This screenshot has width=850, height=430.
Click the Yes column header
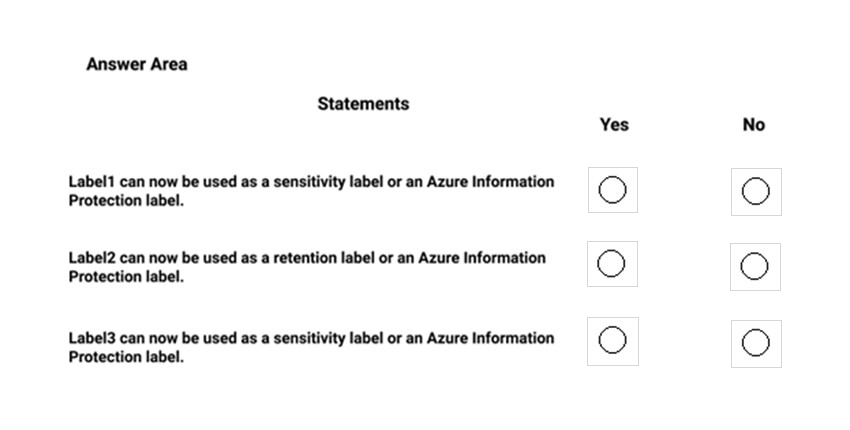point(614,125)
